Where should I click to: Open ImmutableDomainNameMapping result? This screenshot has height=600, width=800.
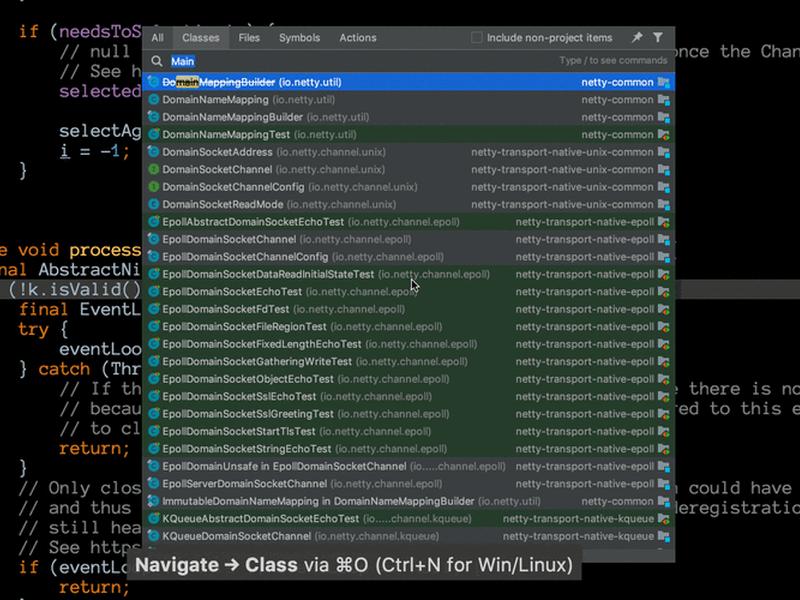coord(408,501)
